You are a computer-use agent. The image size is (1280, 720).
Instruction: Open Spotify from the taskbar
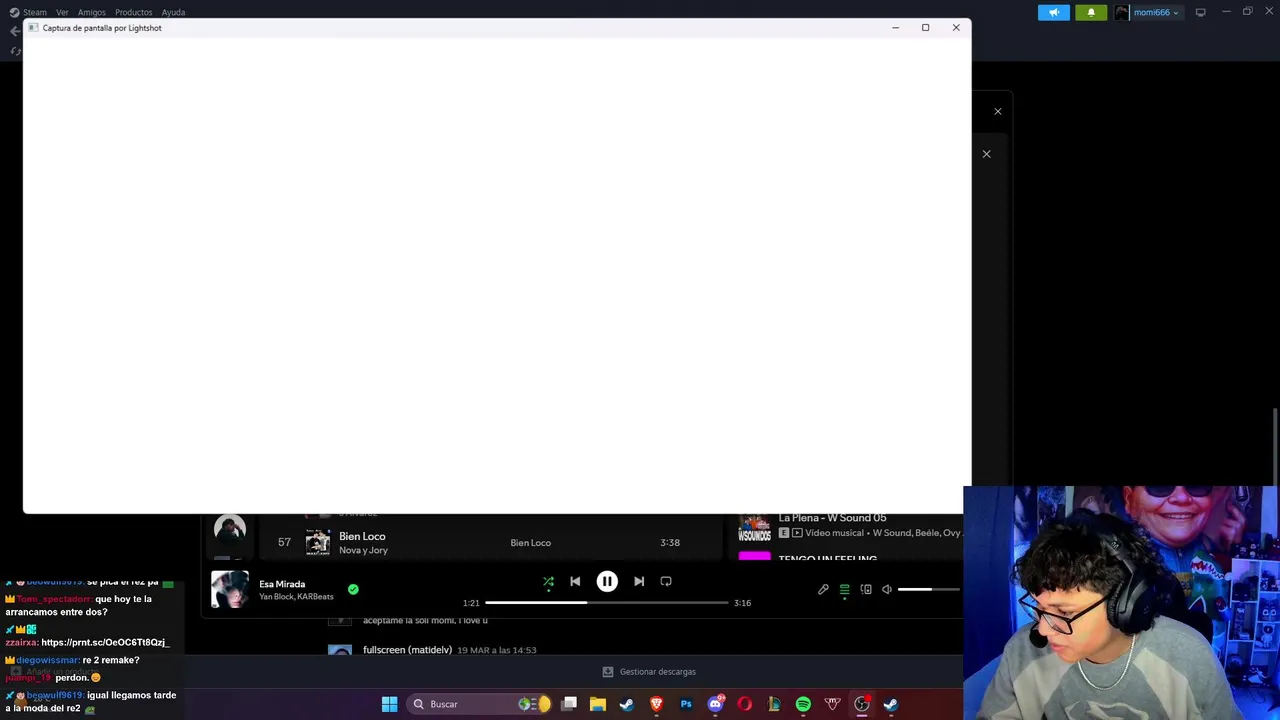(803, 704)
